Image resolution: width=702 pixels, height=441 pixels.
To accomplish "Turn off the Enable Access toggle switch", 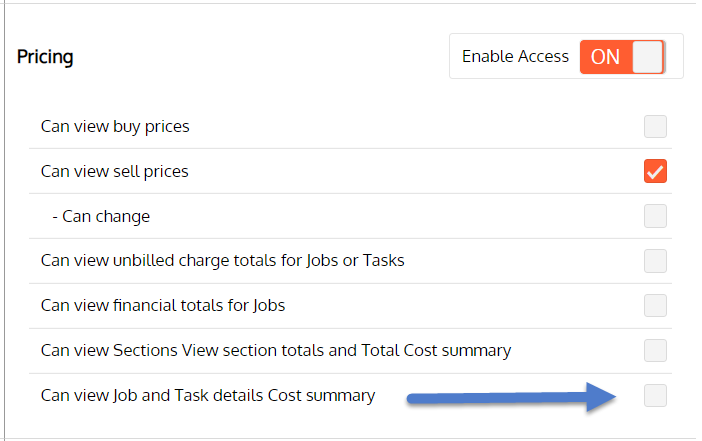I will (x=622, y=57).
